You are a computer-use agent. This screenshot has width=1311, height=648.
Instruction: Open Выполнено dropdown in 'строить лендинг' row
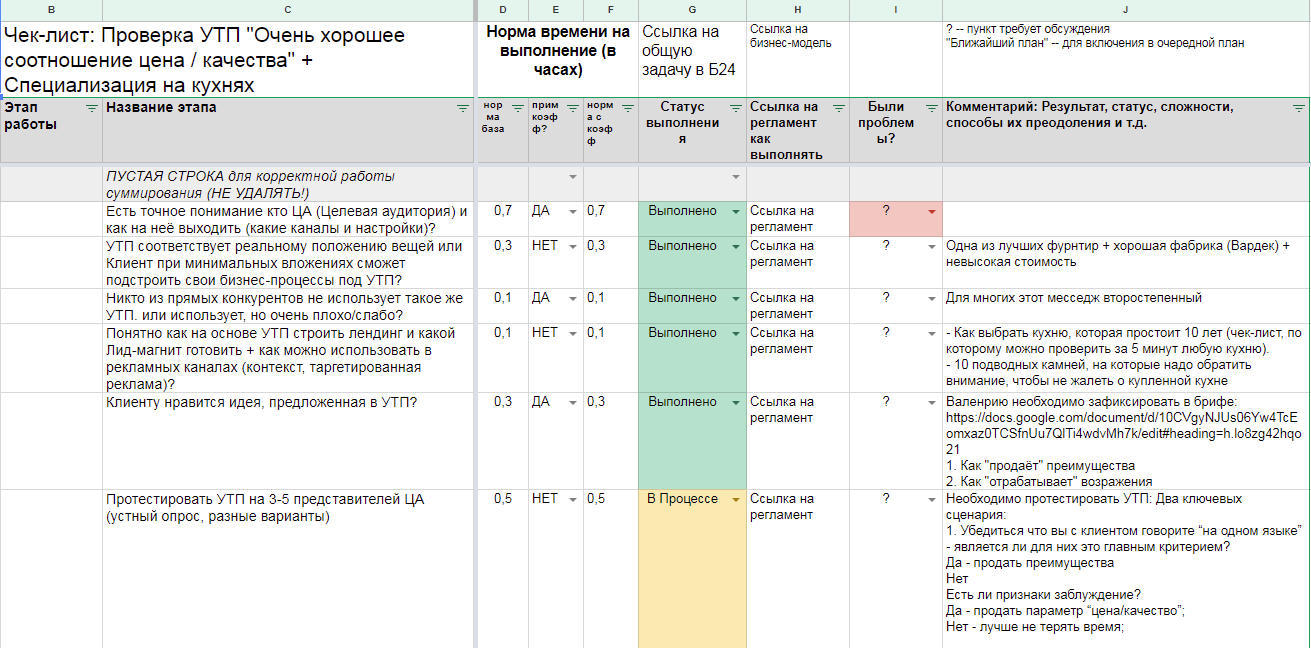tap(736, 334)
